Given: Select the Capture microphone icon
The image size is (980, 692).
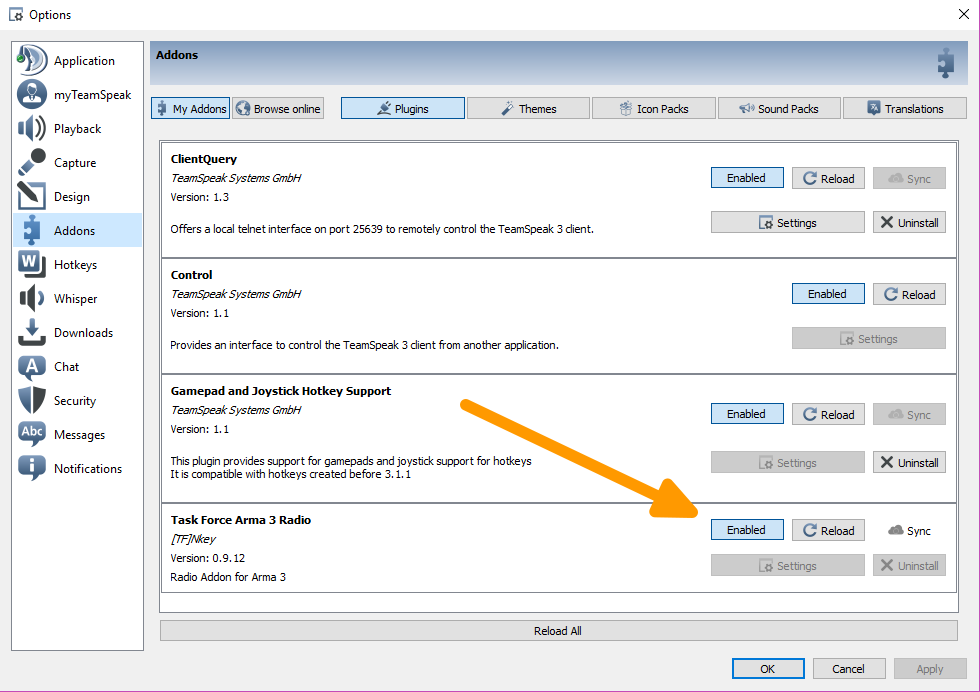Looking at the screenshot, I should click(x=31, y=163).
